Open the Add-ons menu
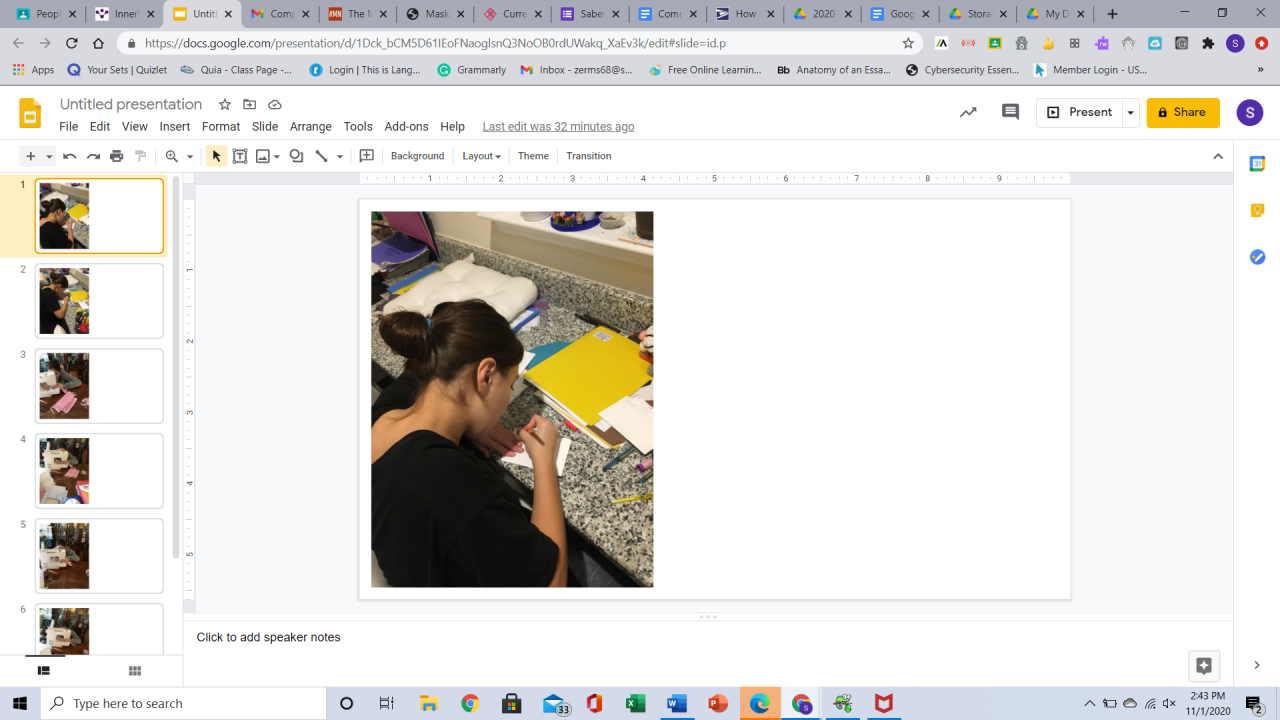 coord(406,127)
